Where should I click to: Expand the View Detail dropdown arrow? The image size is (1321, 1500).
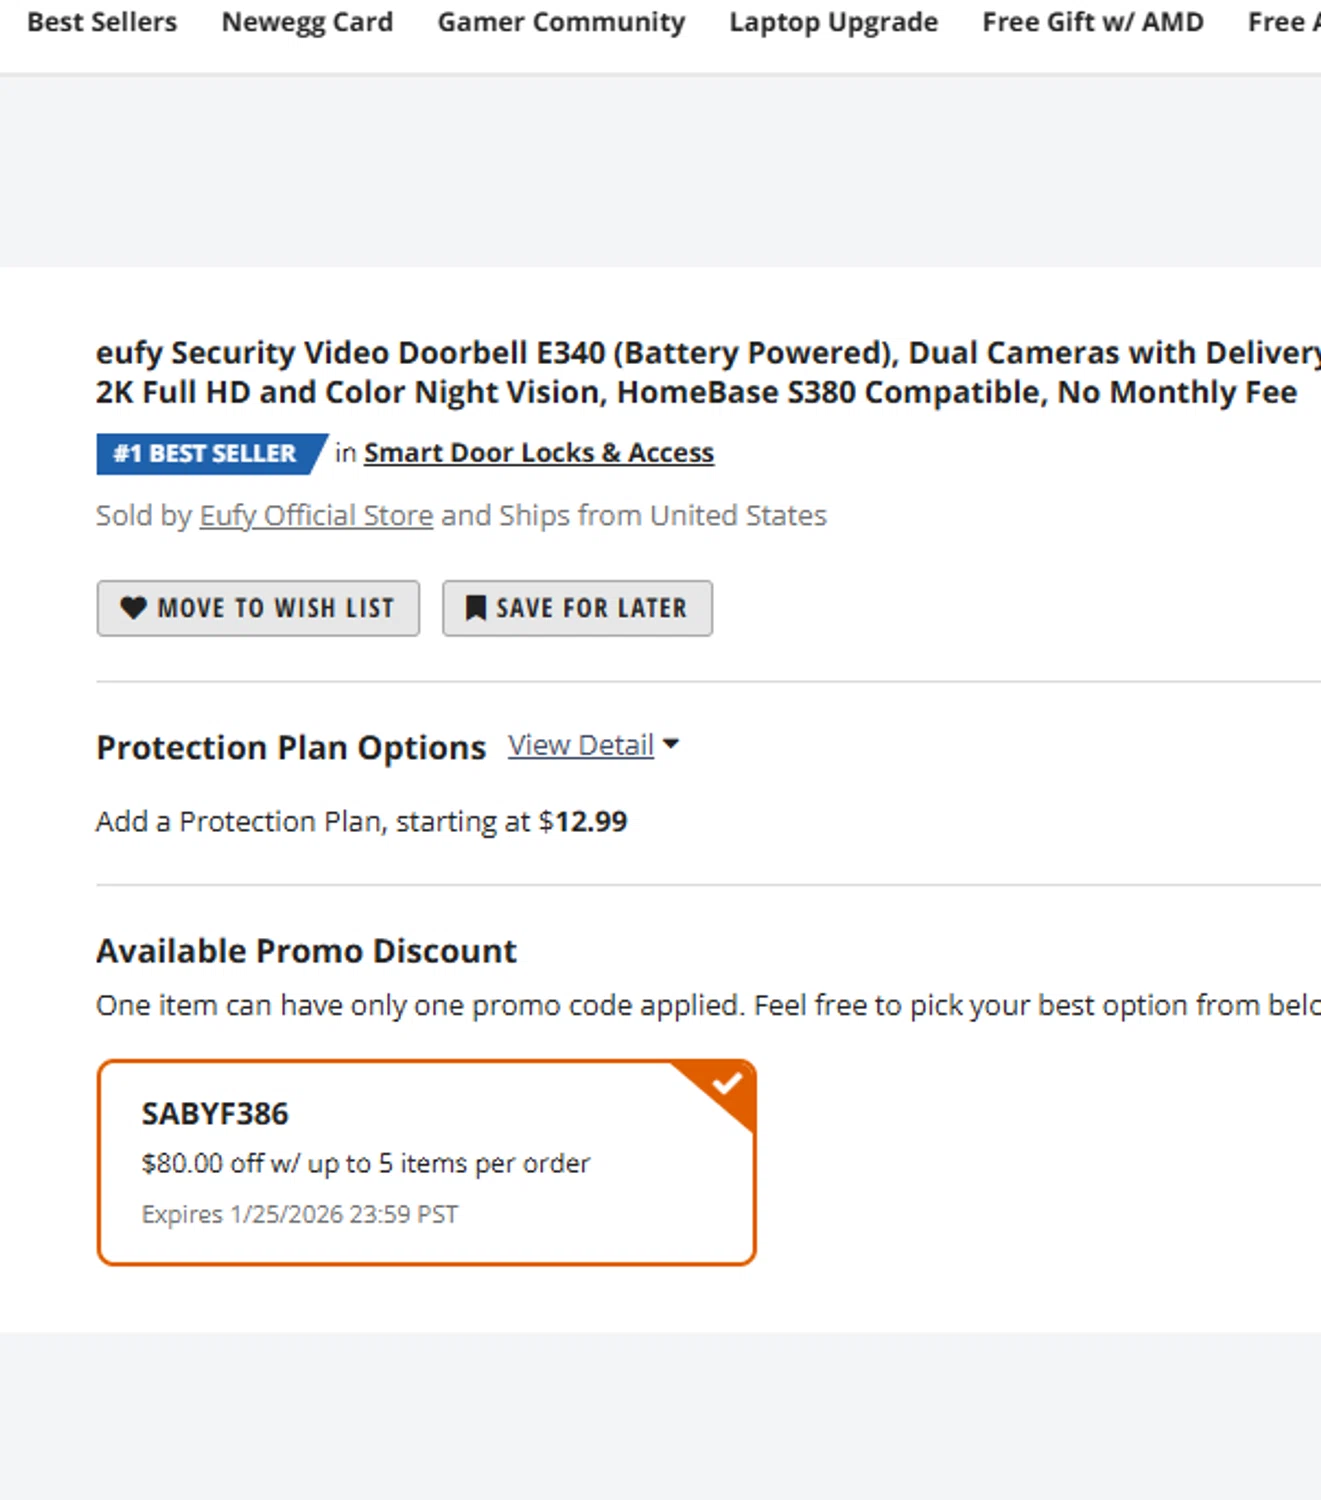[x=671, y=745]
